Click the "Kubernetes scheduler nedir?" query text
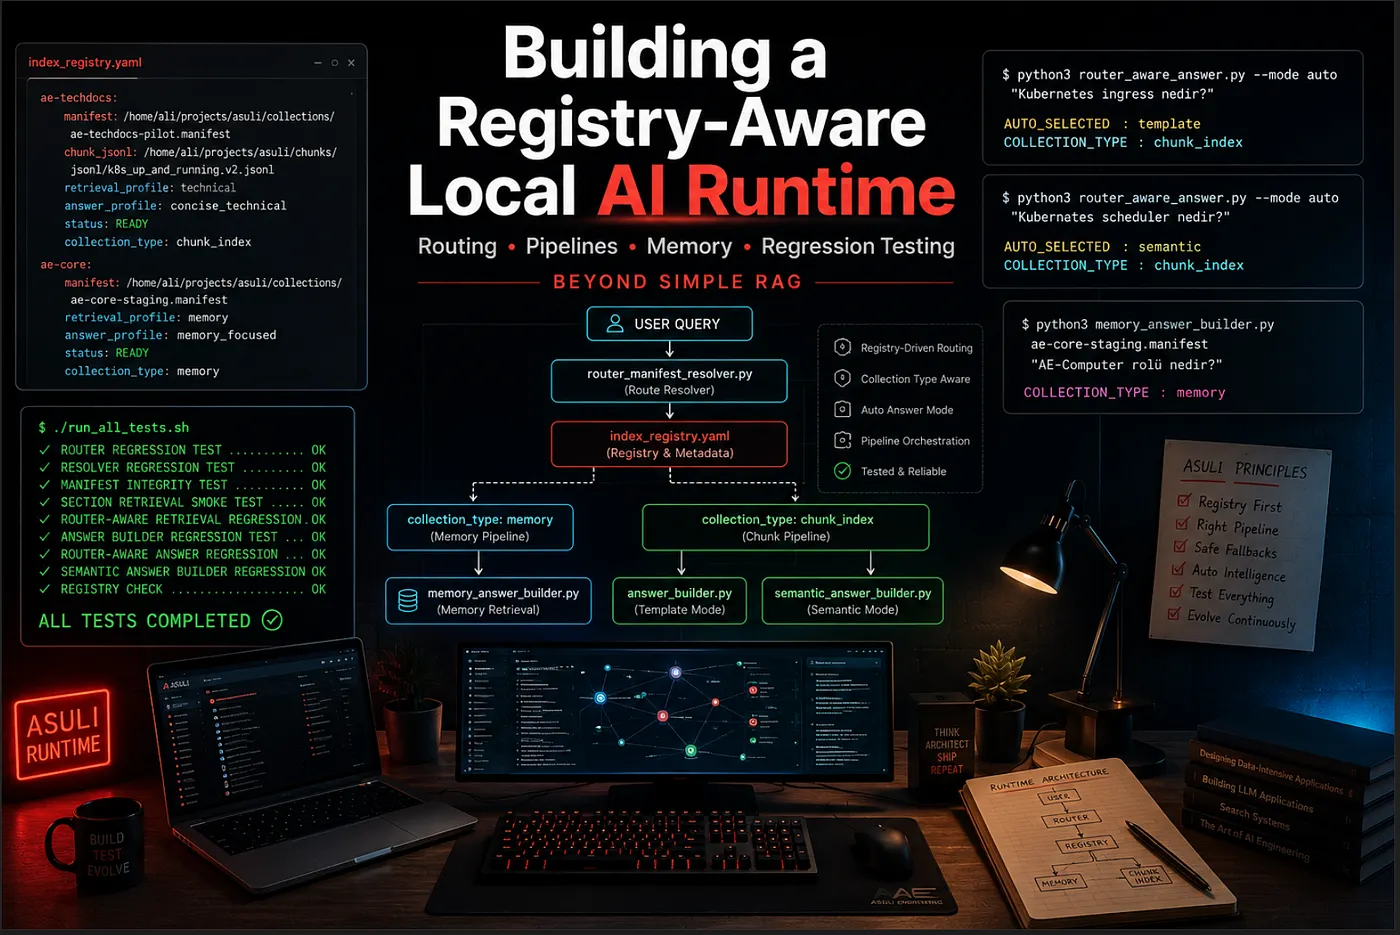The height and width of the screenshot is (935, 1400). (1120, 217)
